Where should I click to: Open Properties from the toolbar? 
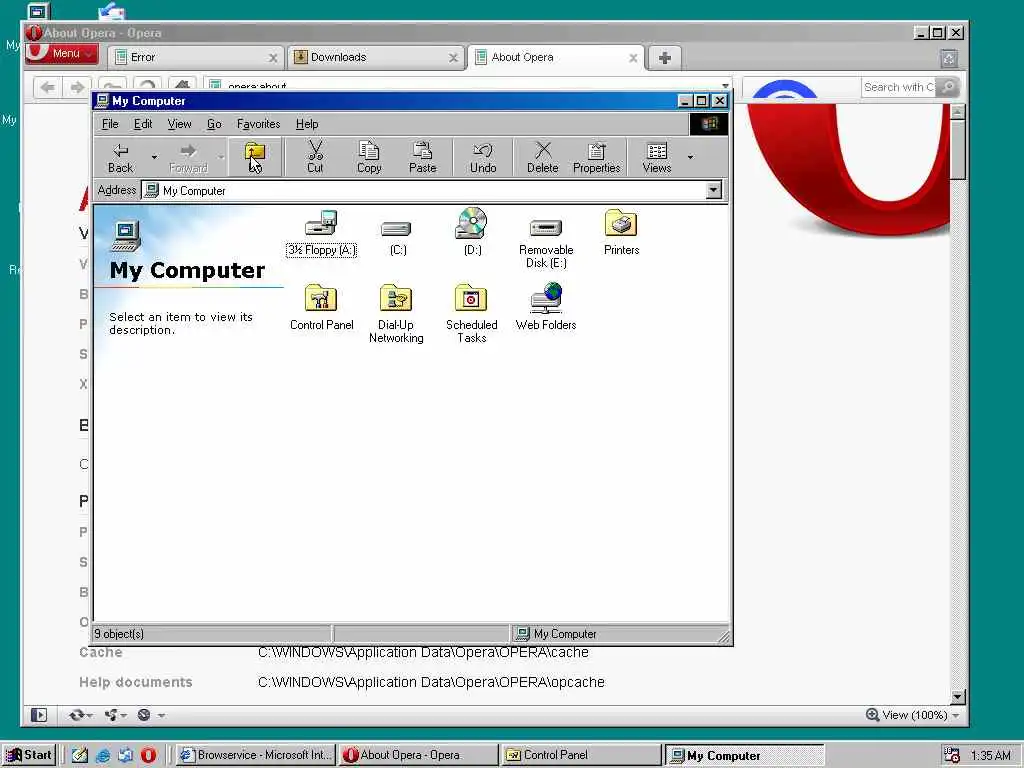[596, 157]
